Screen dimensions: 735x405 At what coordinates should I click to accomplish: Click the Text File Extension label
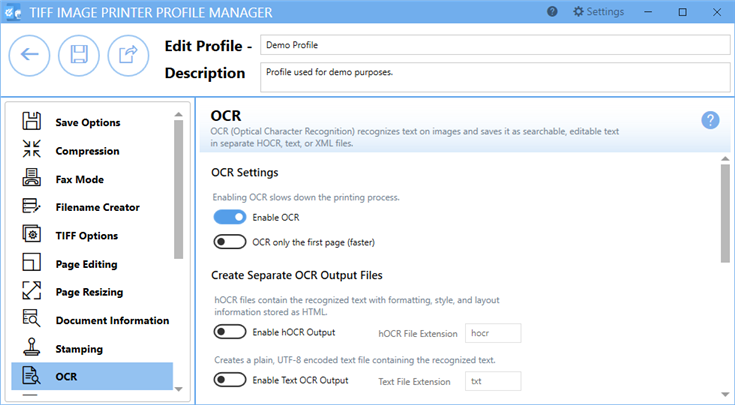click(x=414, y=382)
